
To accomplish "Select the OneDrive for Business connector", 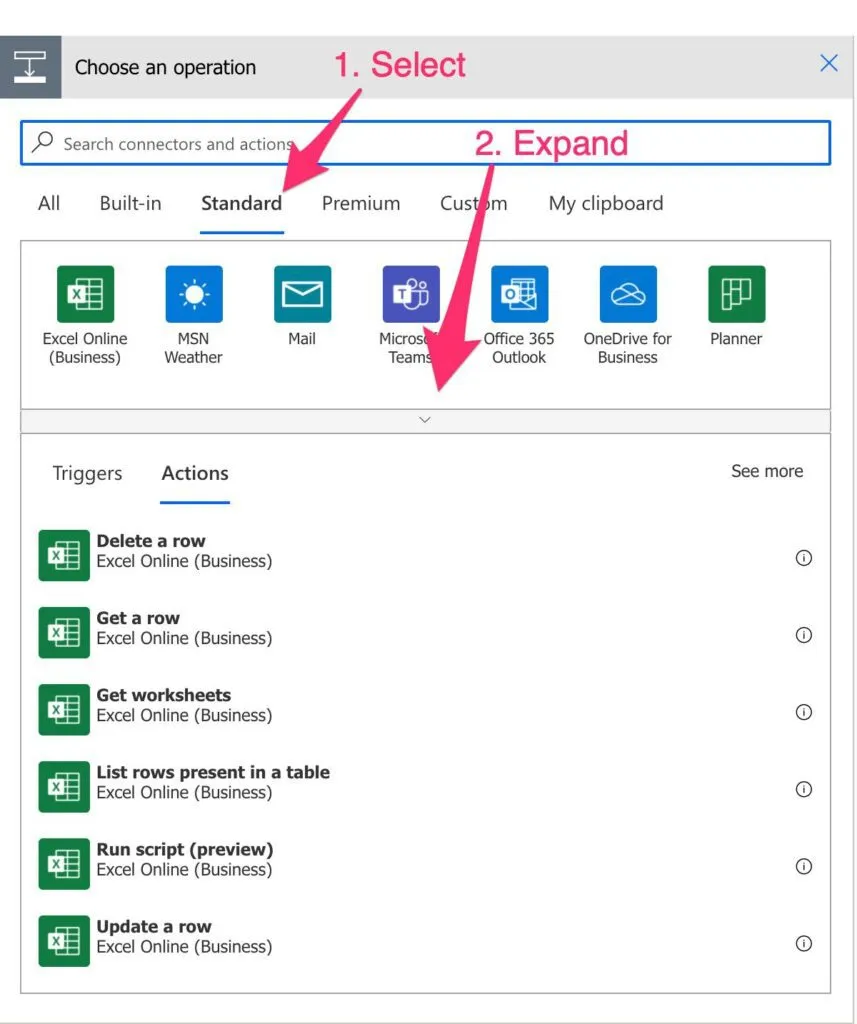I will point(628,294).
